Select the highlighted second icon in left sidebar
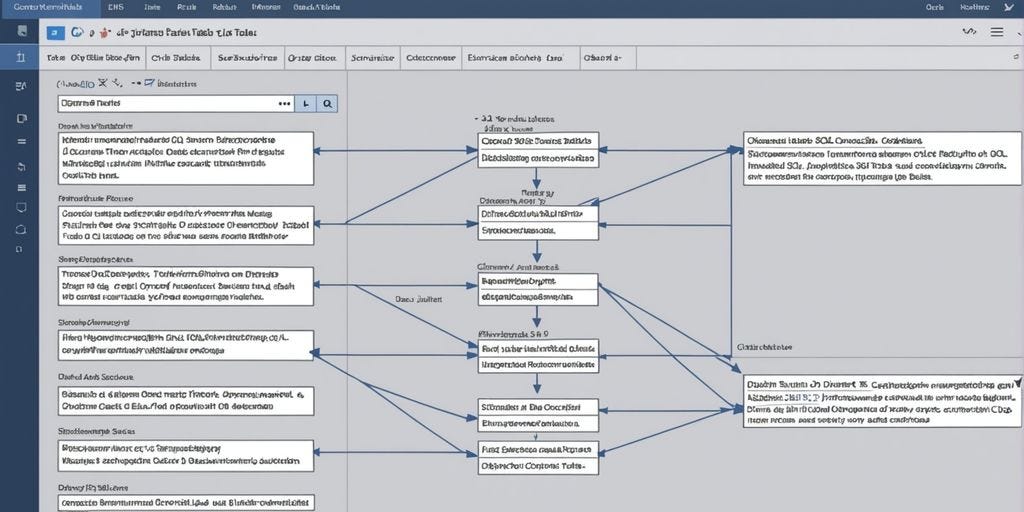 [x=20, y=57]
